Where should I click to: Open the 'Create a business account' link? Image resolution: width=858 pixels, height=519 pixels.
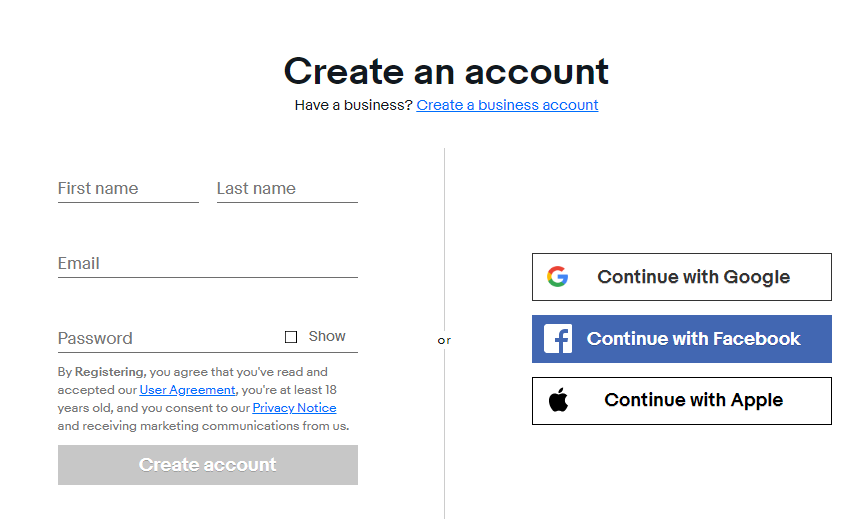click(507, 105)
